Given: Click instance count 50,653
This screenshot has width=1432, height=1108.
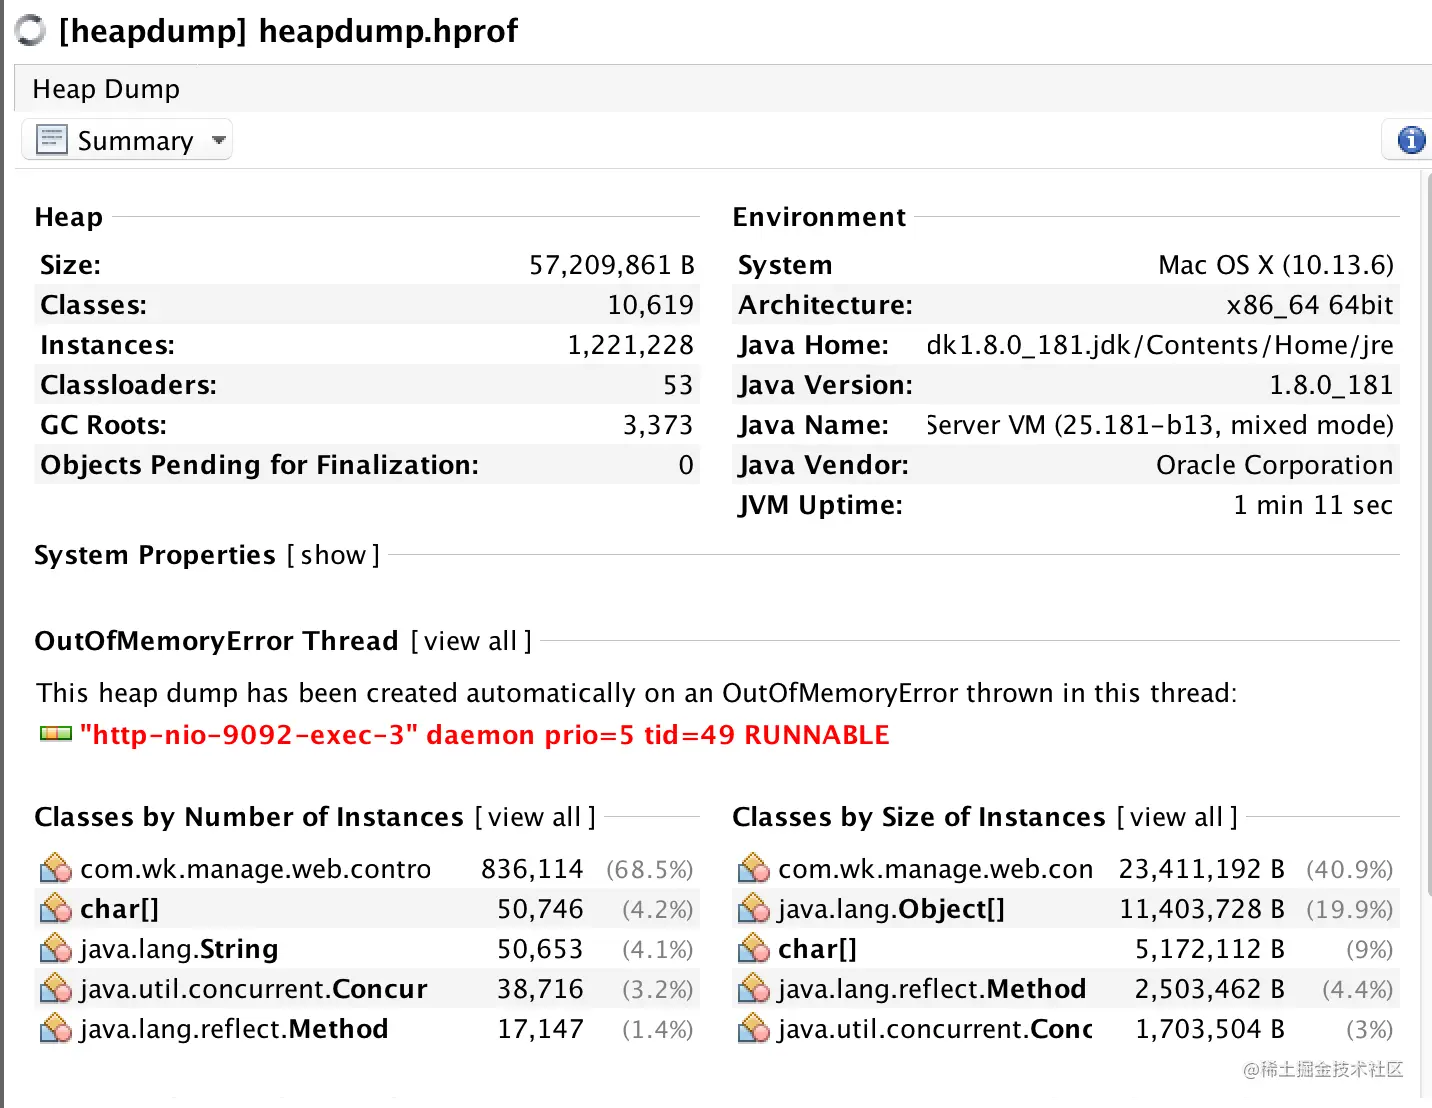Looking at the screenshot, I should [540, 949].
